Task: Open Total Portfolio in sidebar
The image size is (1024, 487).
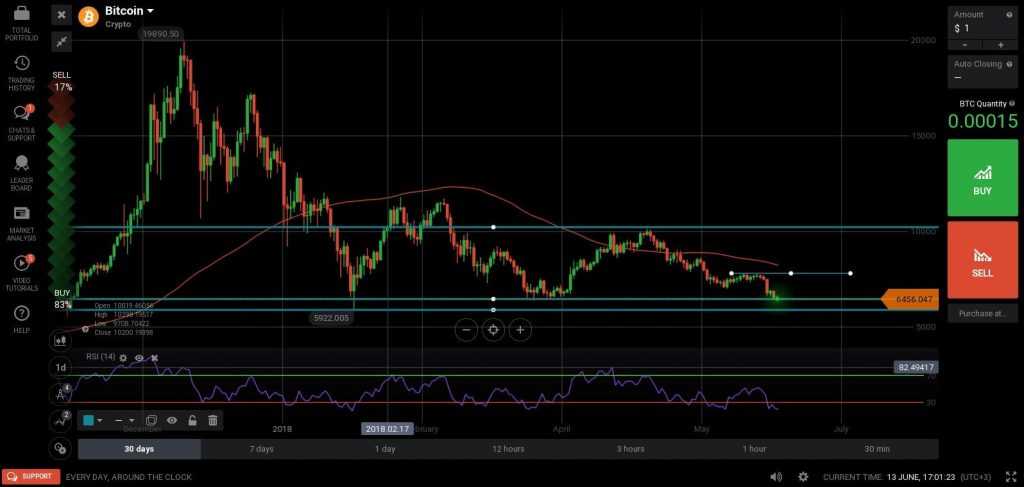Action: coord(22,23)
